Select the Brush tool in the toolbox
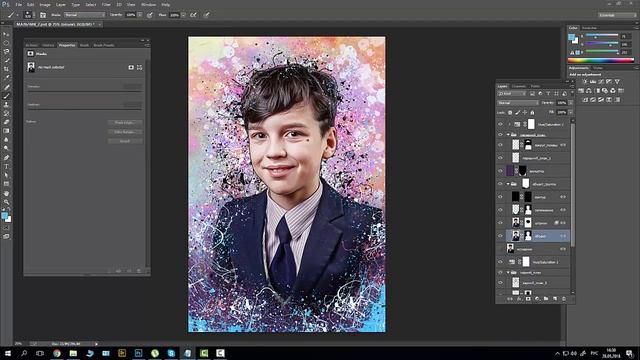This screenshot has height=360, width=640. pos(6,96)
